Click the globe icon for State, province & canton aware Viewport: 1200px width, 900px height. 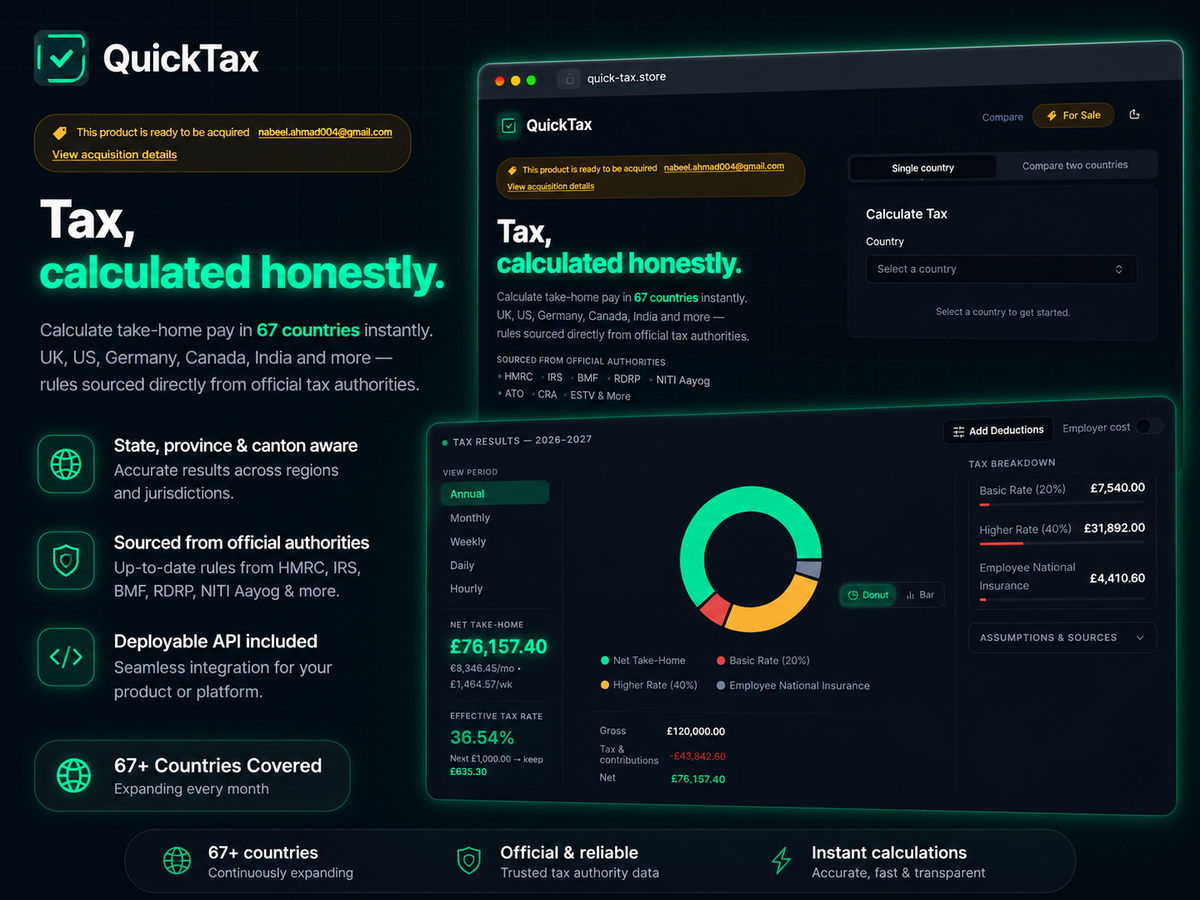[x=66, y=464]
